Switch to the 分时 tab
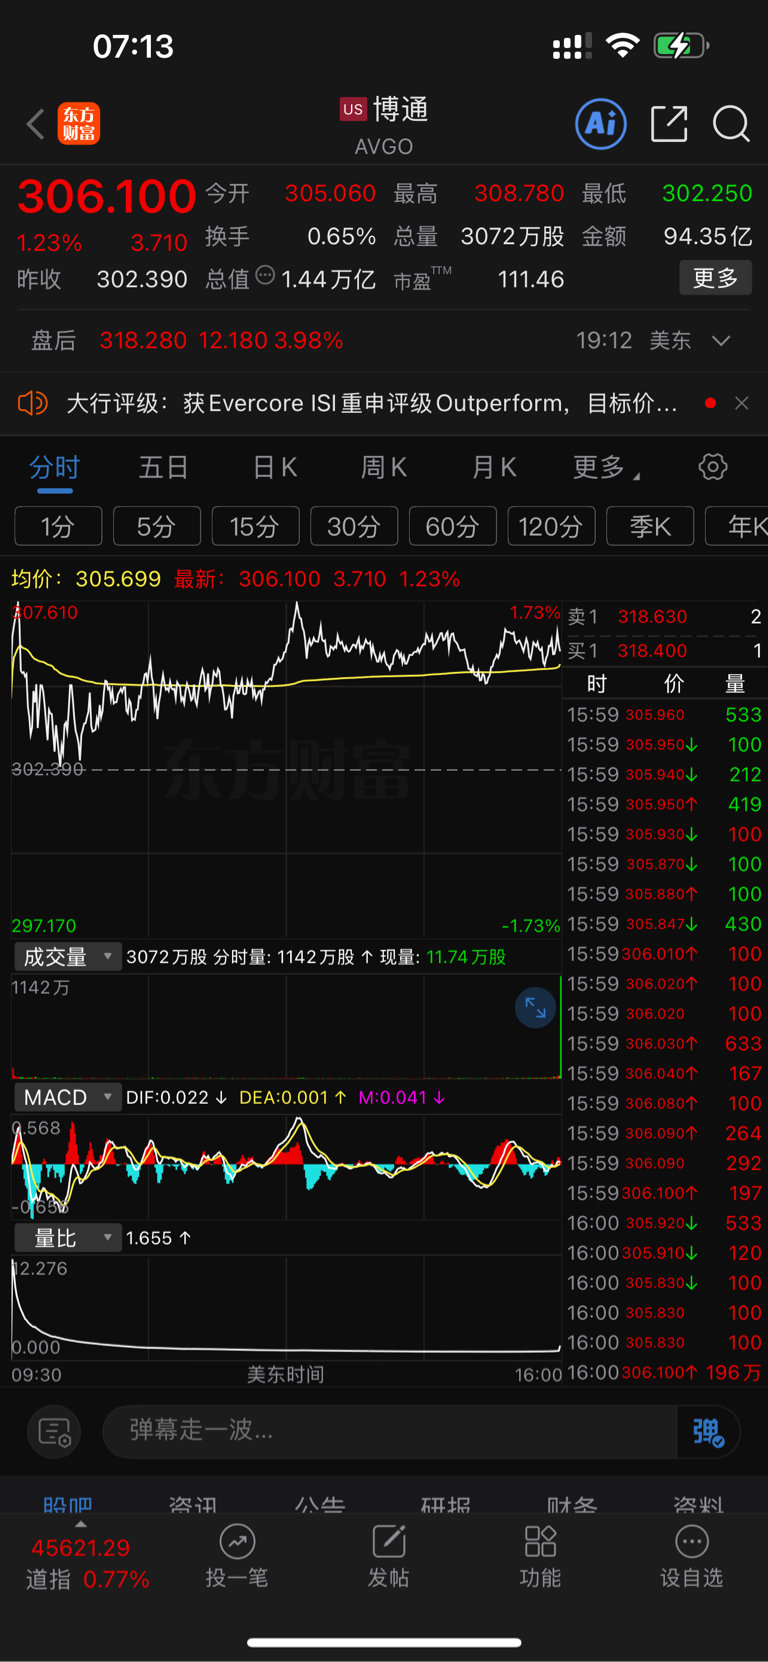The width and height of the screenshot is (768, 1662). (x=54, y=467)
